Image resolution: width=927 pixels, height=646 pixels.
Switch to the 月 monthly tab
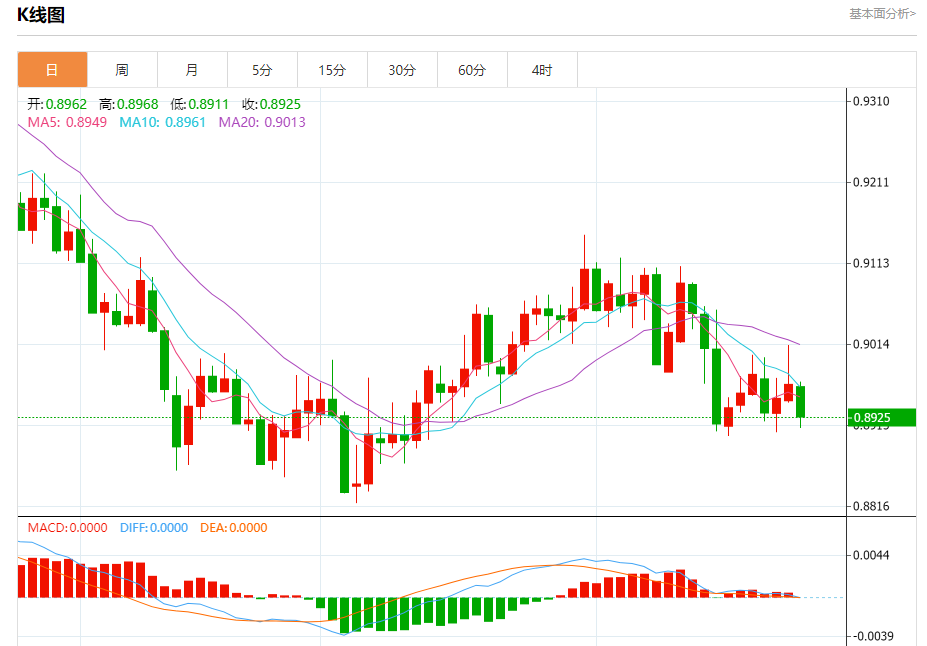point(192,70)
